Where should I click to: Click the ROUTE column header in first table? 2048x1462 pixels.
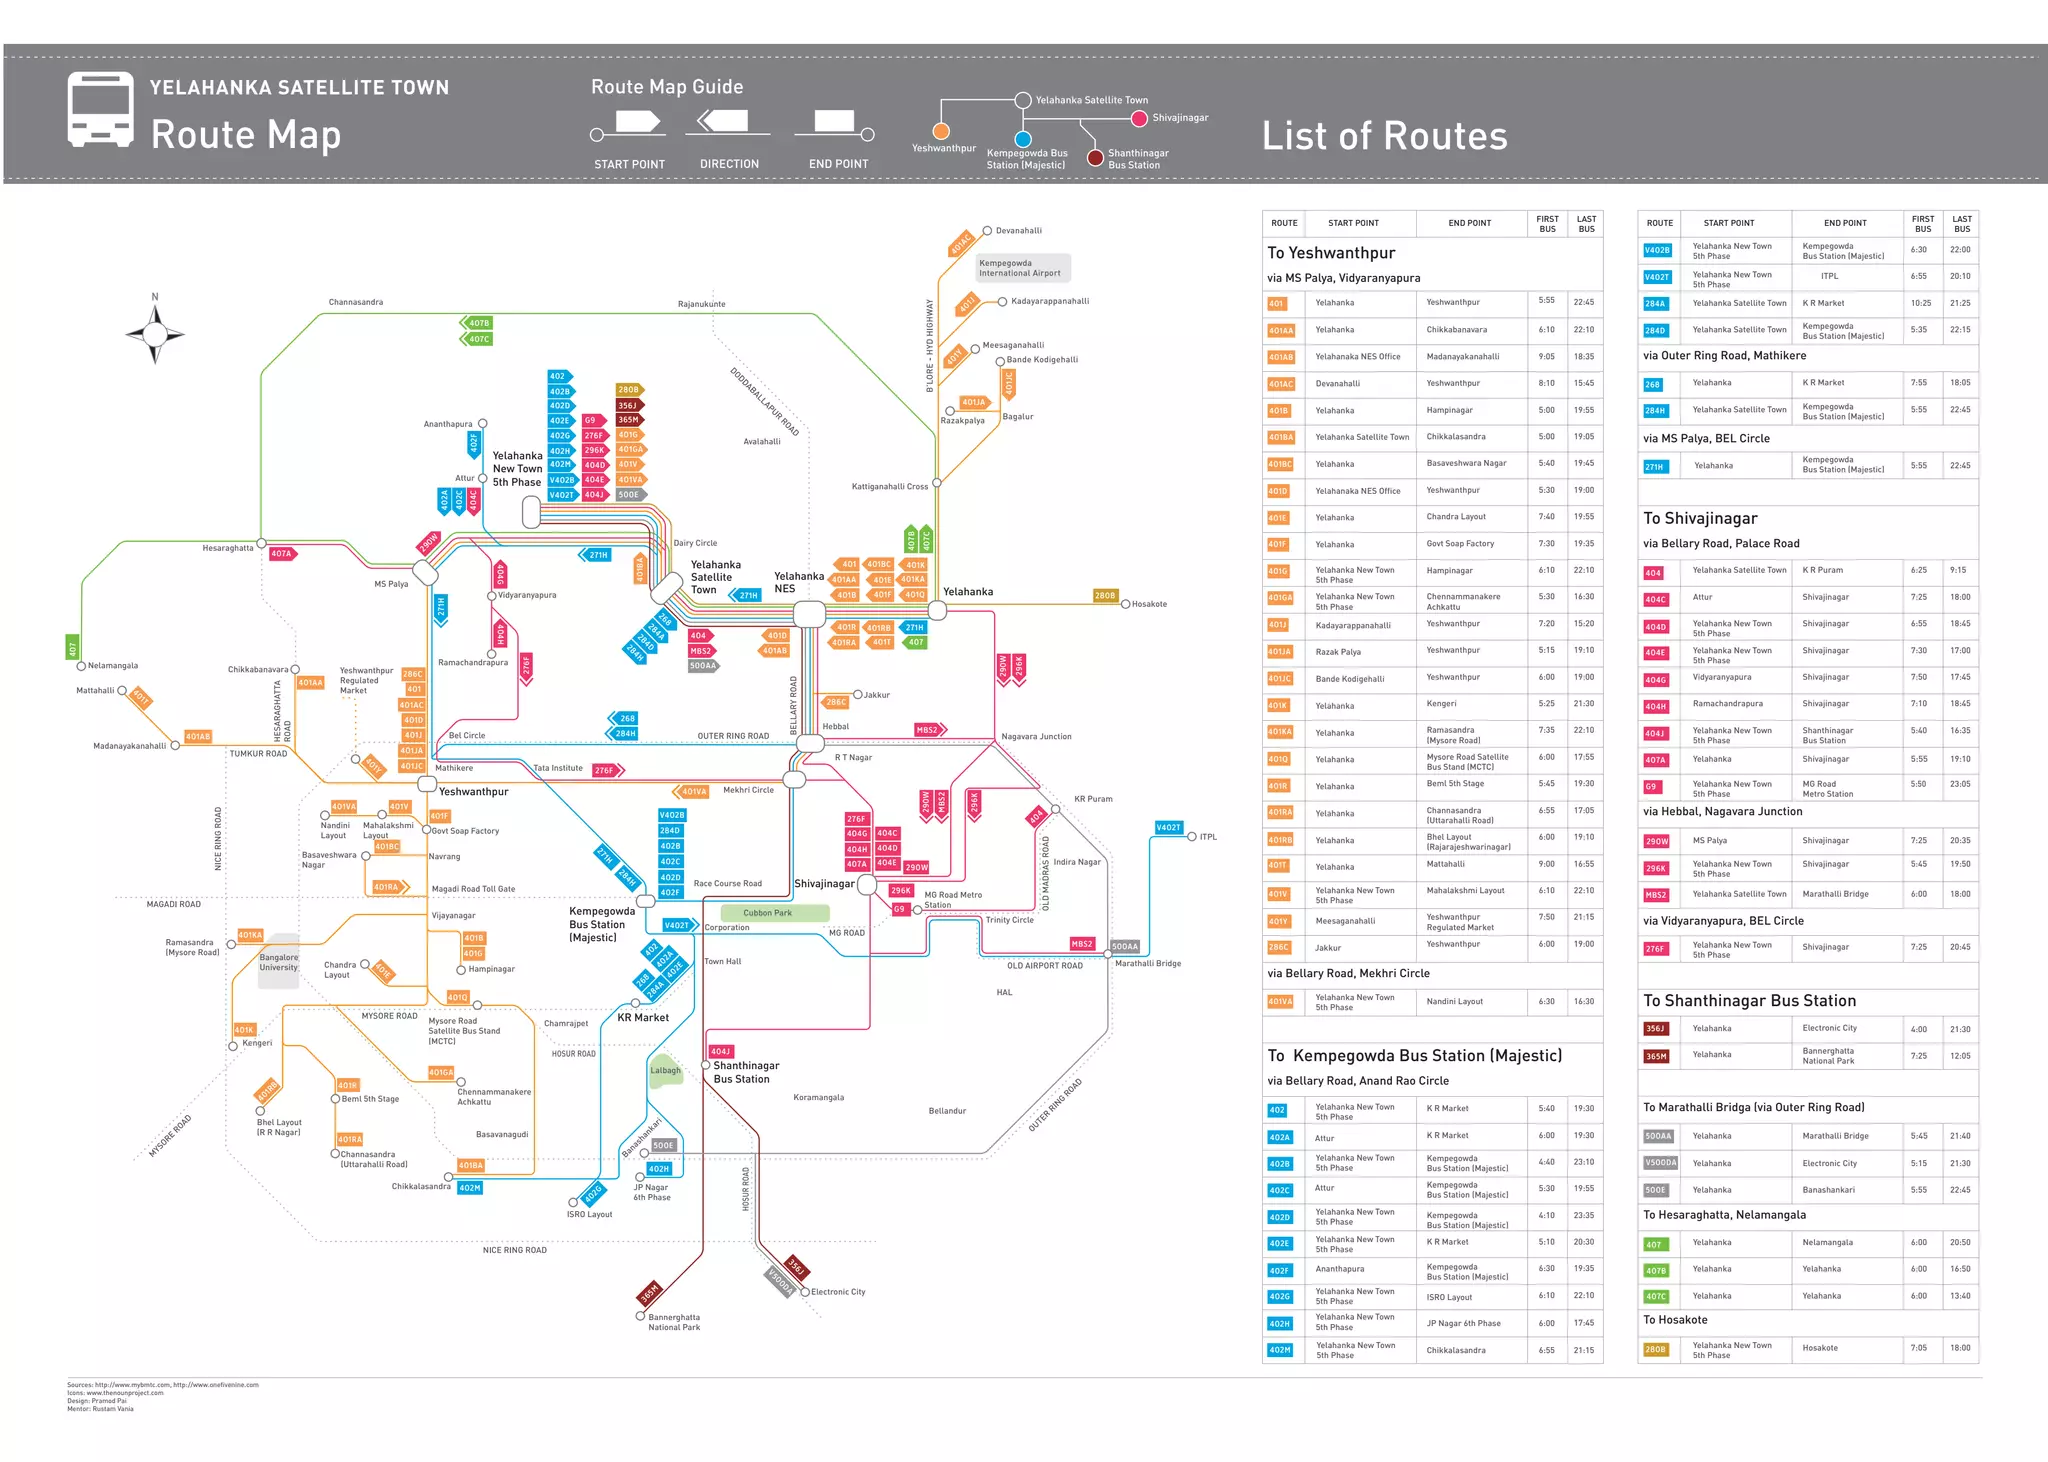(1284, 223)
